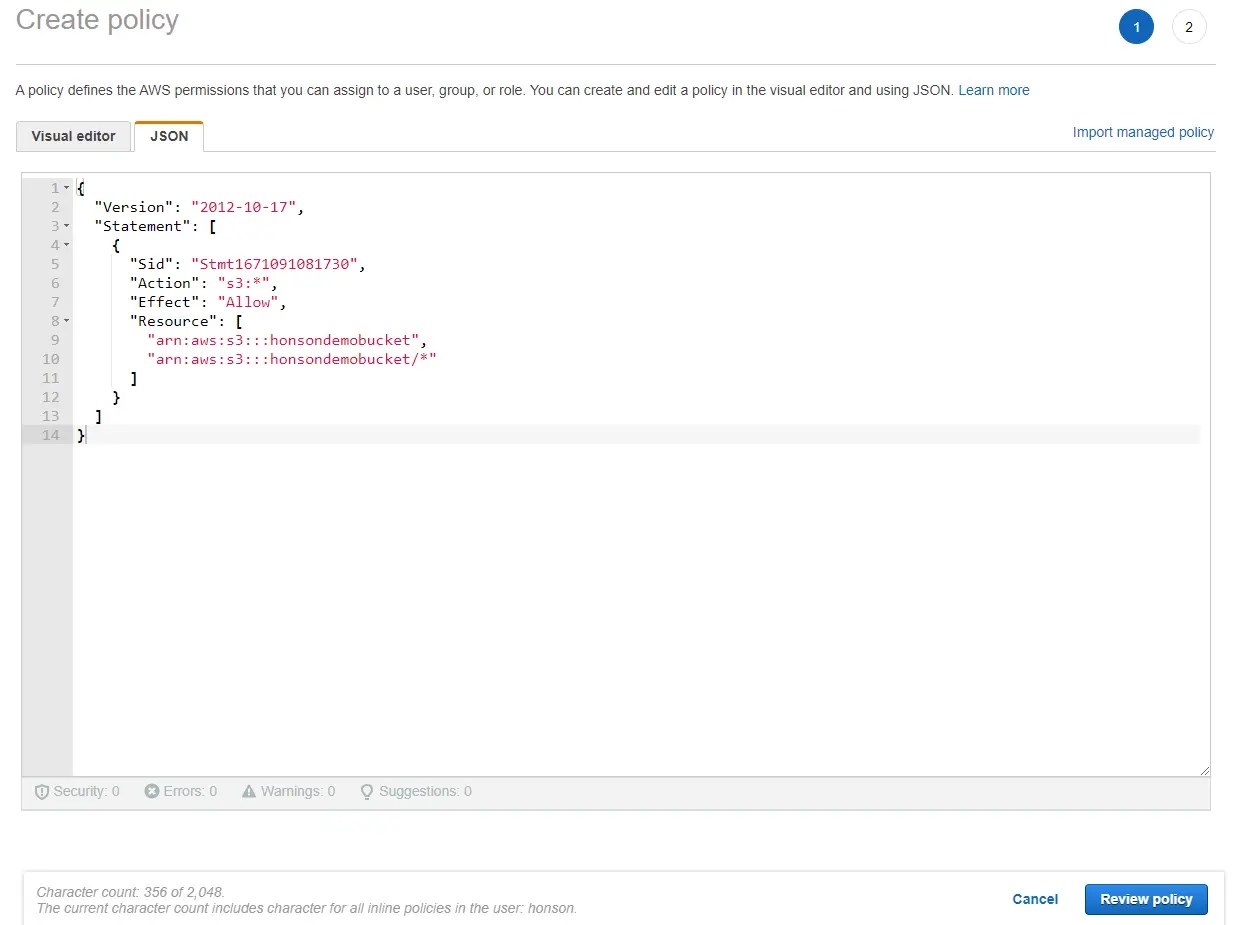Open the Learn more link
This screenshot has height=925, width=1235.
(x=994, y=90)
